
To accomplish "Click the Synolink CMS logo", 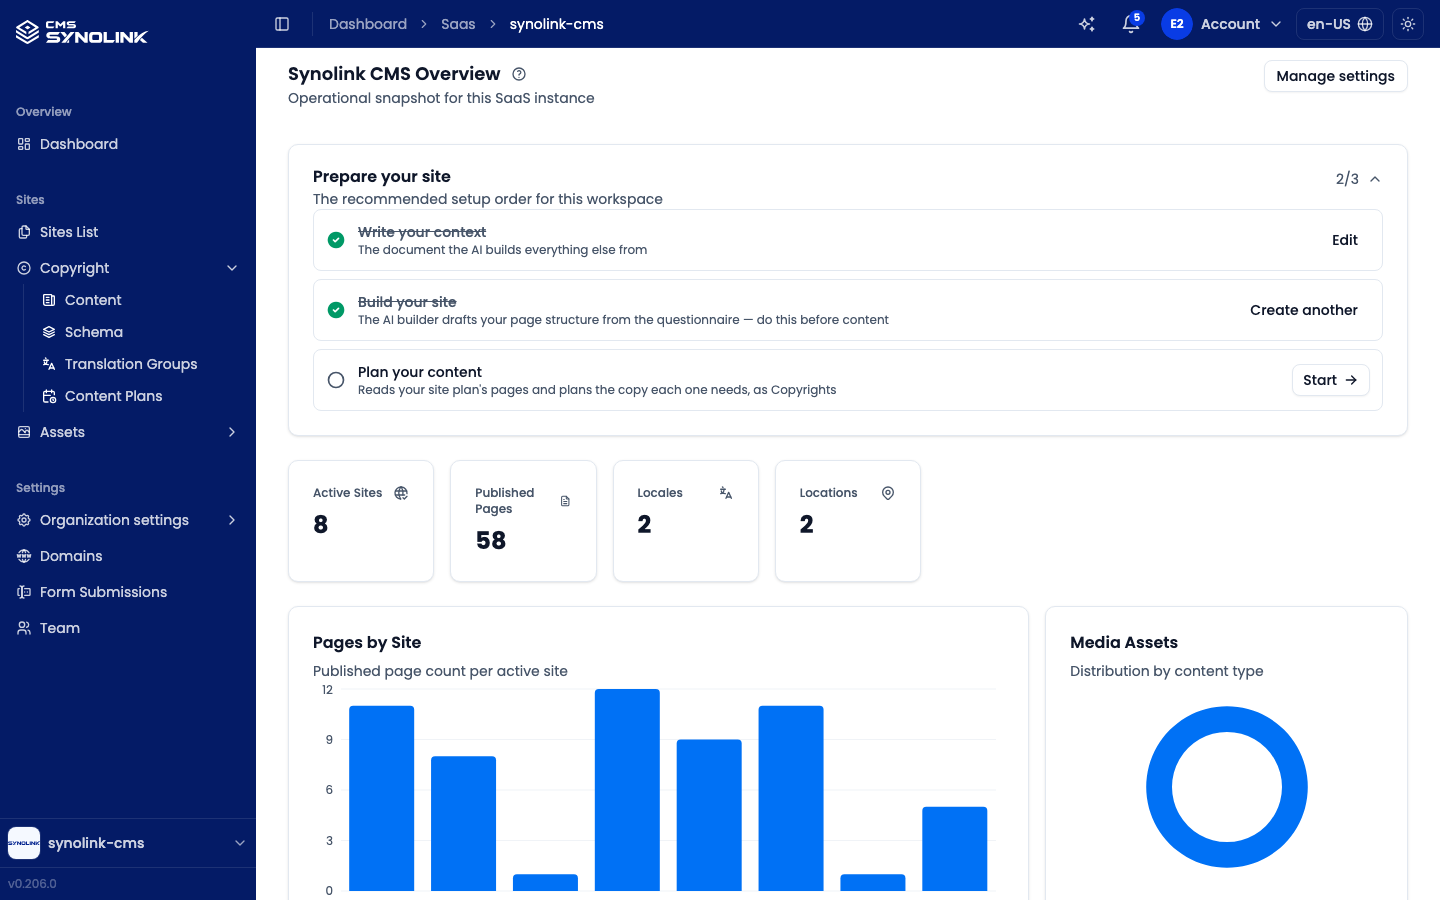I will pos(82,32).
